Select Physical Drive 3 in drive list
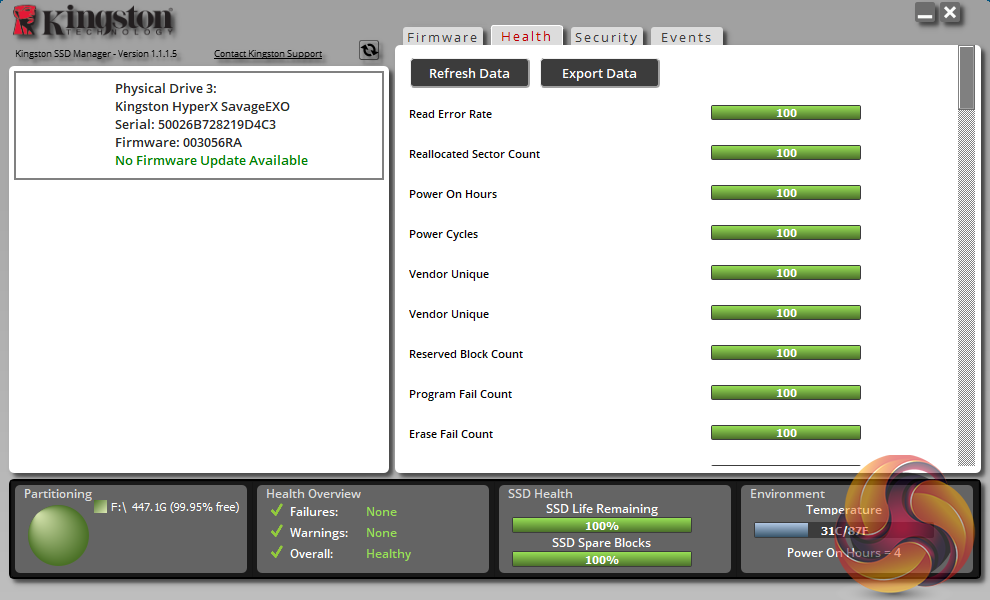The width and height of the screenshot is (990, 600). click(199, 125)
